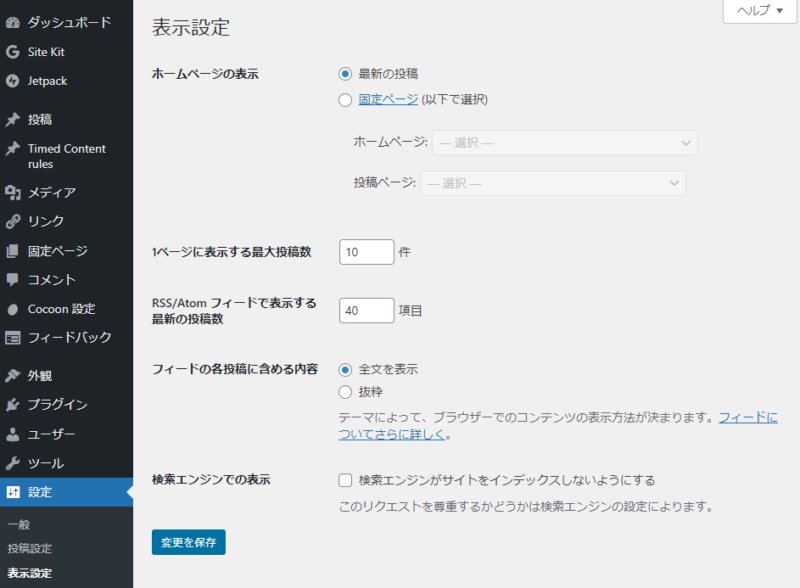The width and height of the screenshot is (800, 588).
Task: Click the フィードバック form icon
Action: pyautogui.click(x=13, y=338)
